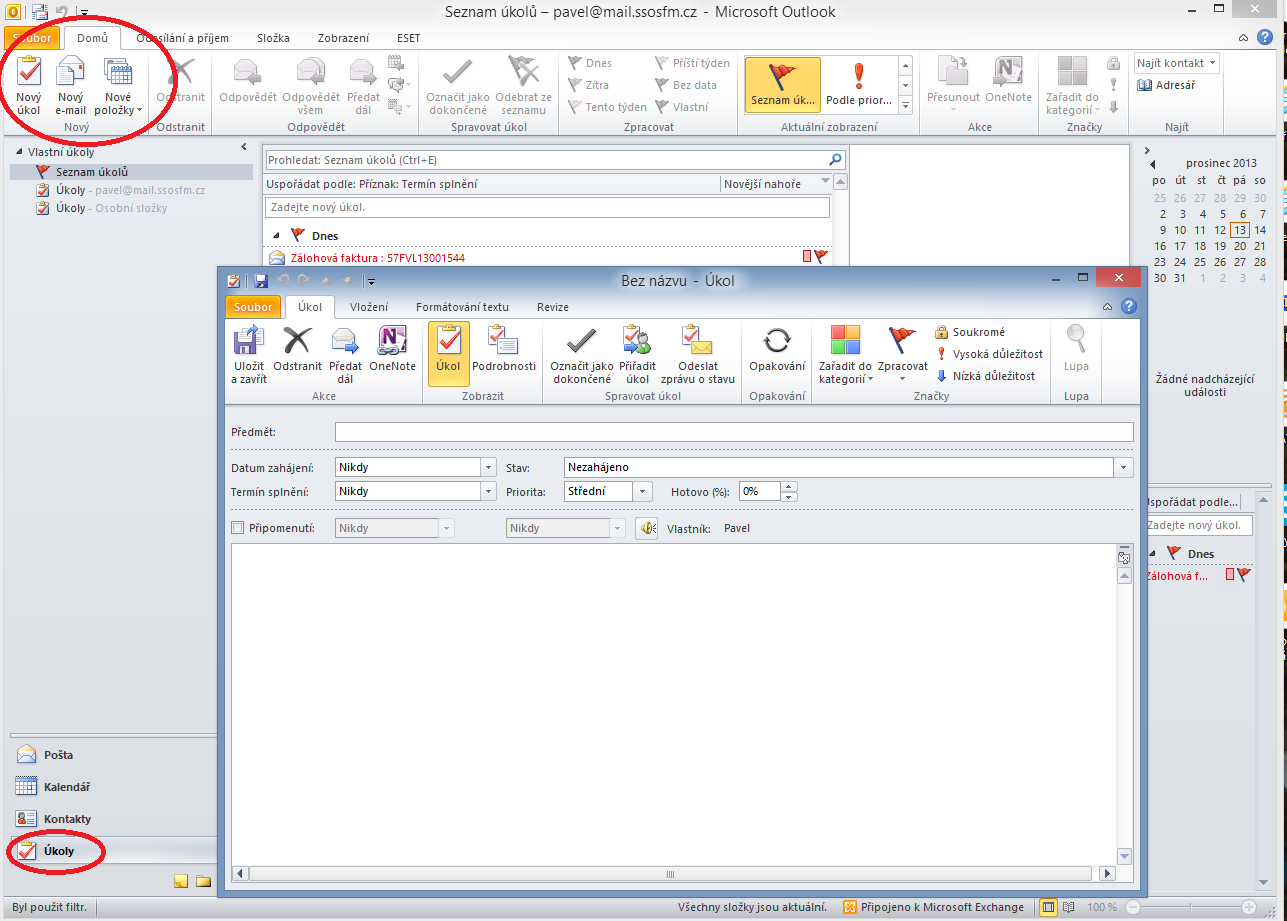Collapse the Vlastní úkoly tree
The width and height of the screenshot is (1287, 921).
click(x=19, y=152)
